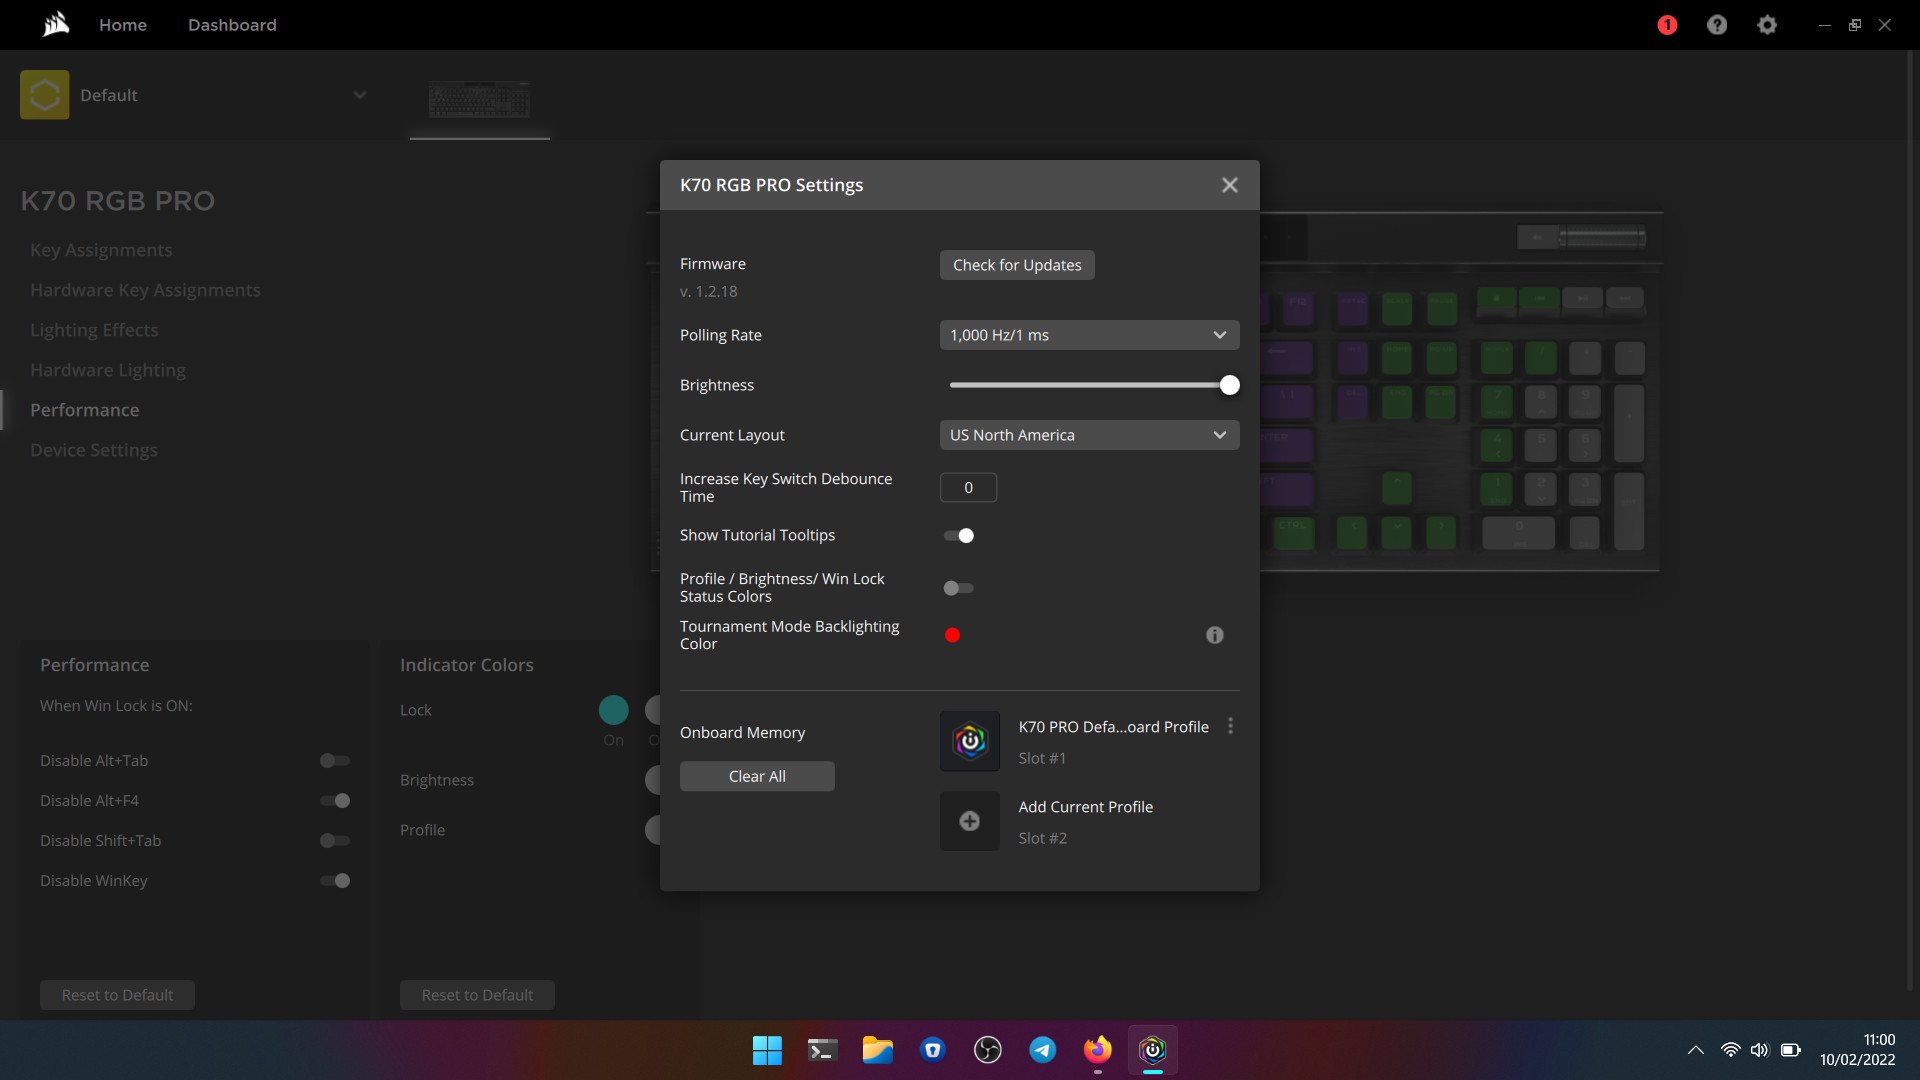Launch OBS Studio from the taskbar
1920x1080 pixels.
(987, 1049)
